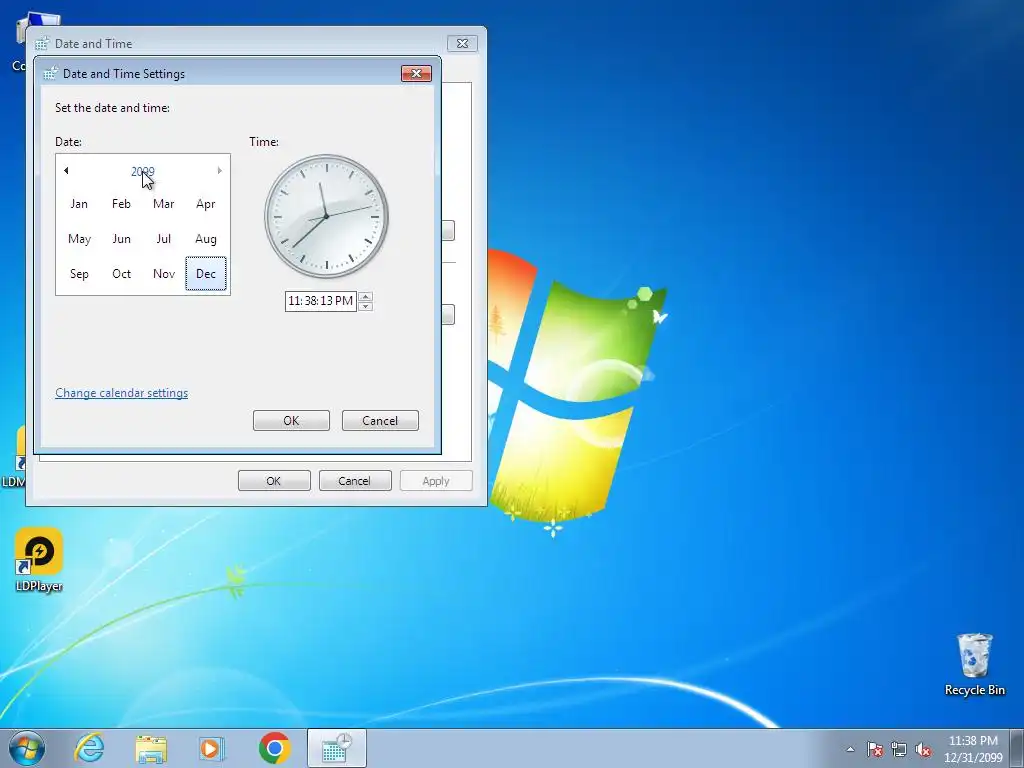Screen dimensions: 1024x768
Task: Select May in the month grid
Action: pos(79,239)
